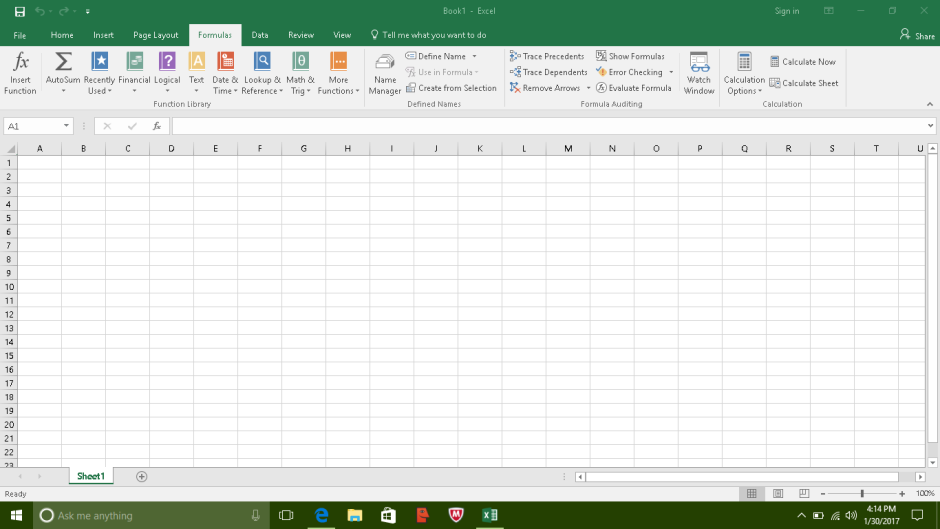Click inside the formula bar input
940x529 pixels.
(x=549, y=126)
